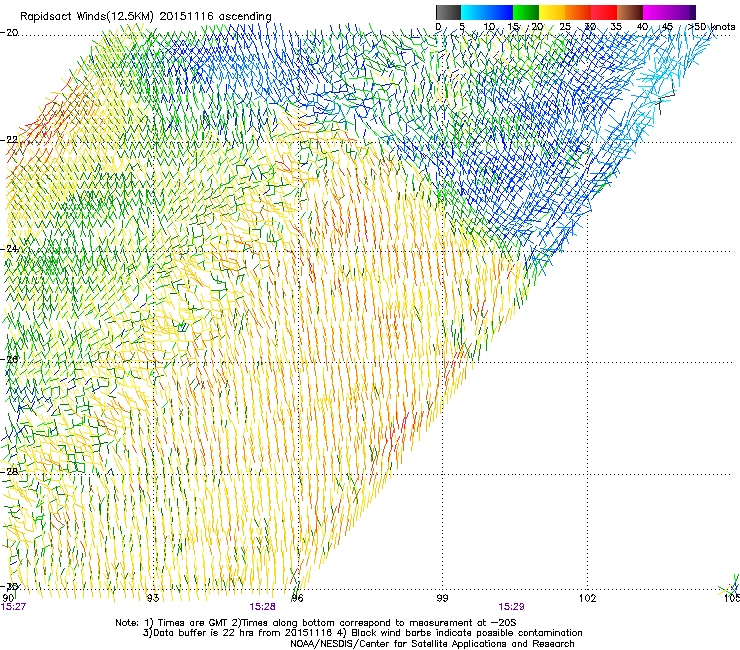The height and width of the screenshot is (650, 740).
Task: Click the orange 25-30 knots legend swatch
Action: point(578,12)
